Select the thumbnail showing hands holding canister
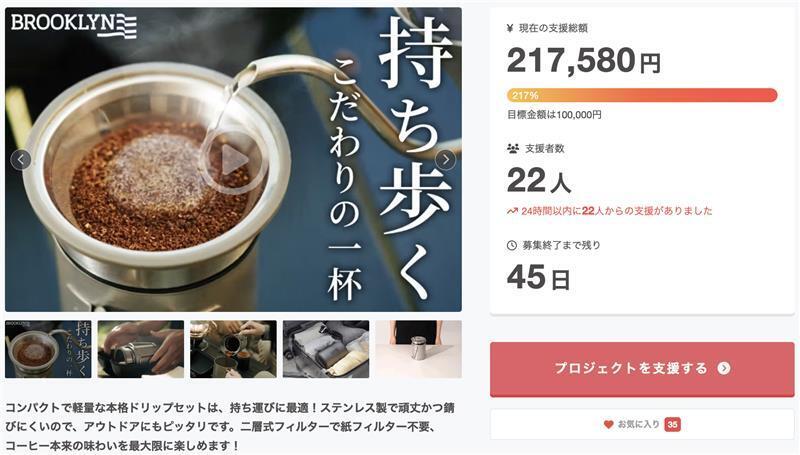 coord(141,349)
